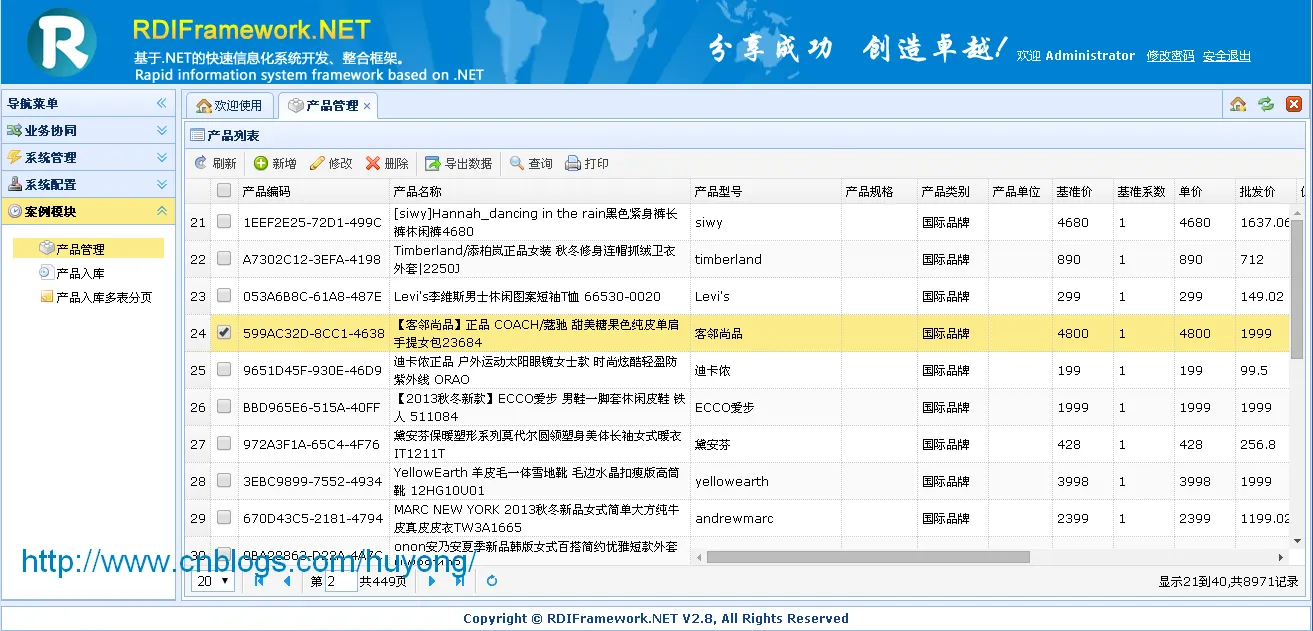Go to the previous page in the pager
1313x631 pixels.
287,581
